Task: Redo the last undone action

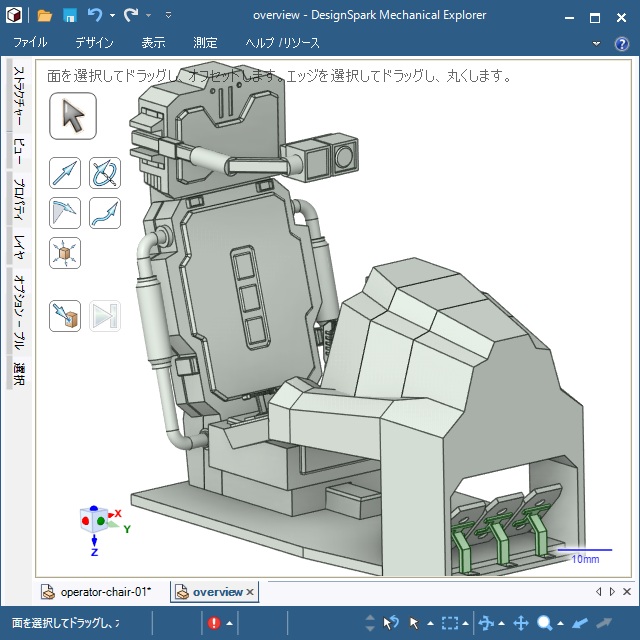Action: [131, 16]
